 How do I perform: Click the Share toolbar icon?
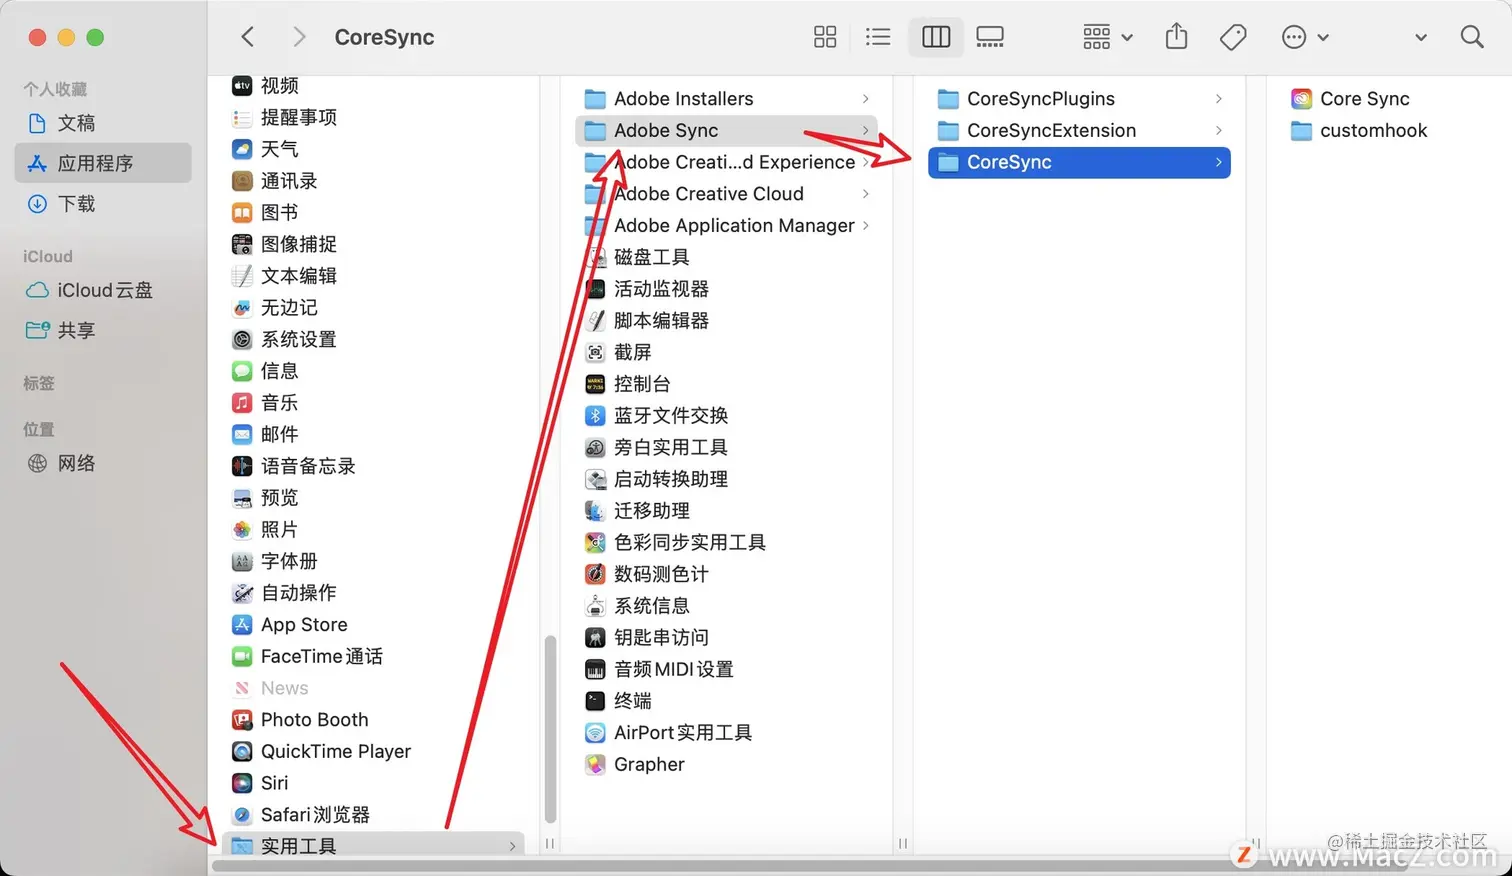pyautogui.click(x=1177, y=37)
